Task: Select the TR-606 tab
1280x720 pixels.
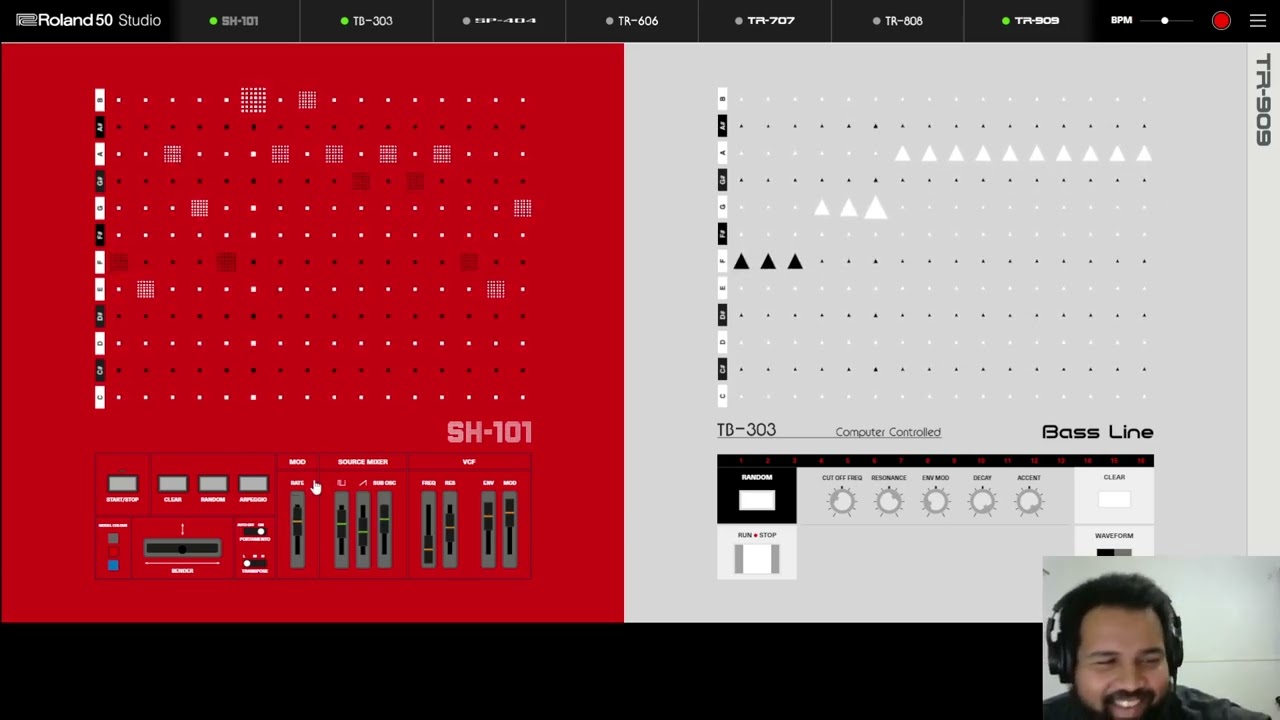Action: pyautogui.click(x=632, y=20)
